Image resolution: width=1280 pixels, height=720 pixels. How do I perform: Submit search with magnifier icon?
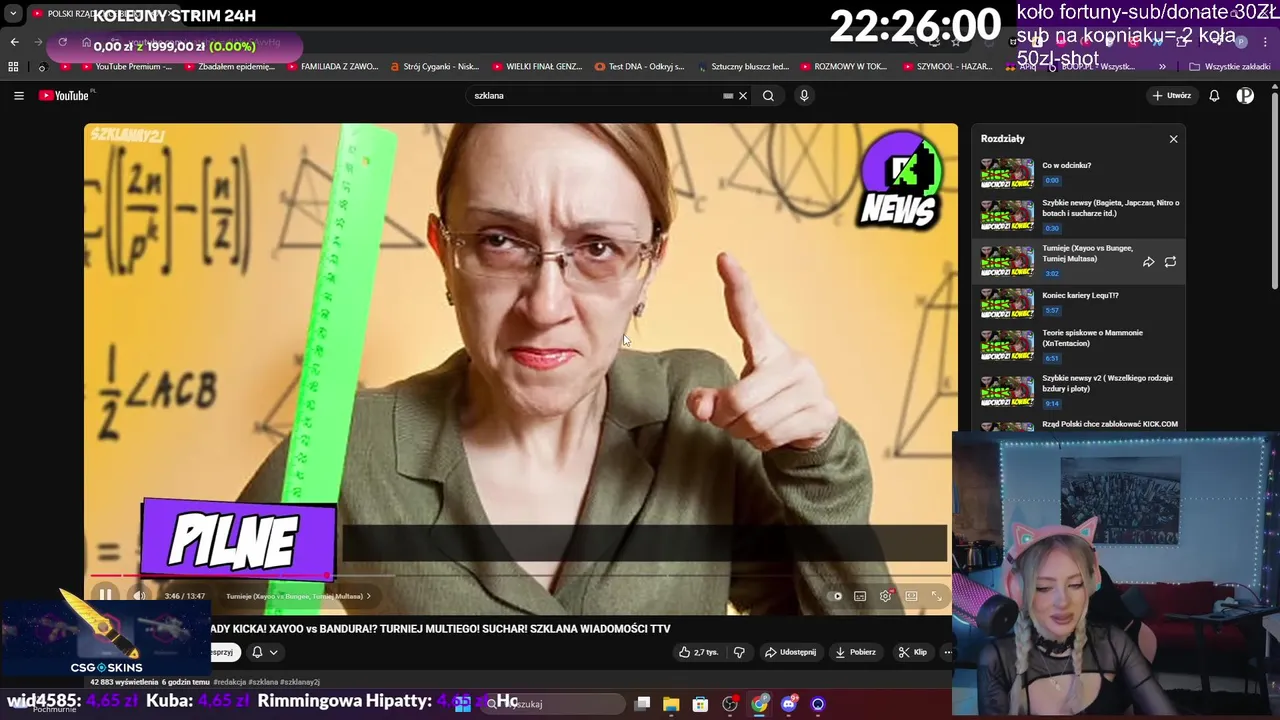click(x=768, y=96)
